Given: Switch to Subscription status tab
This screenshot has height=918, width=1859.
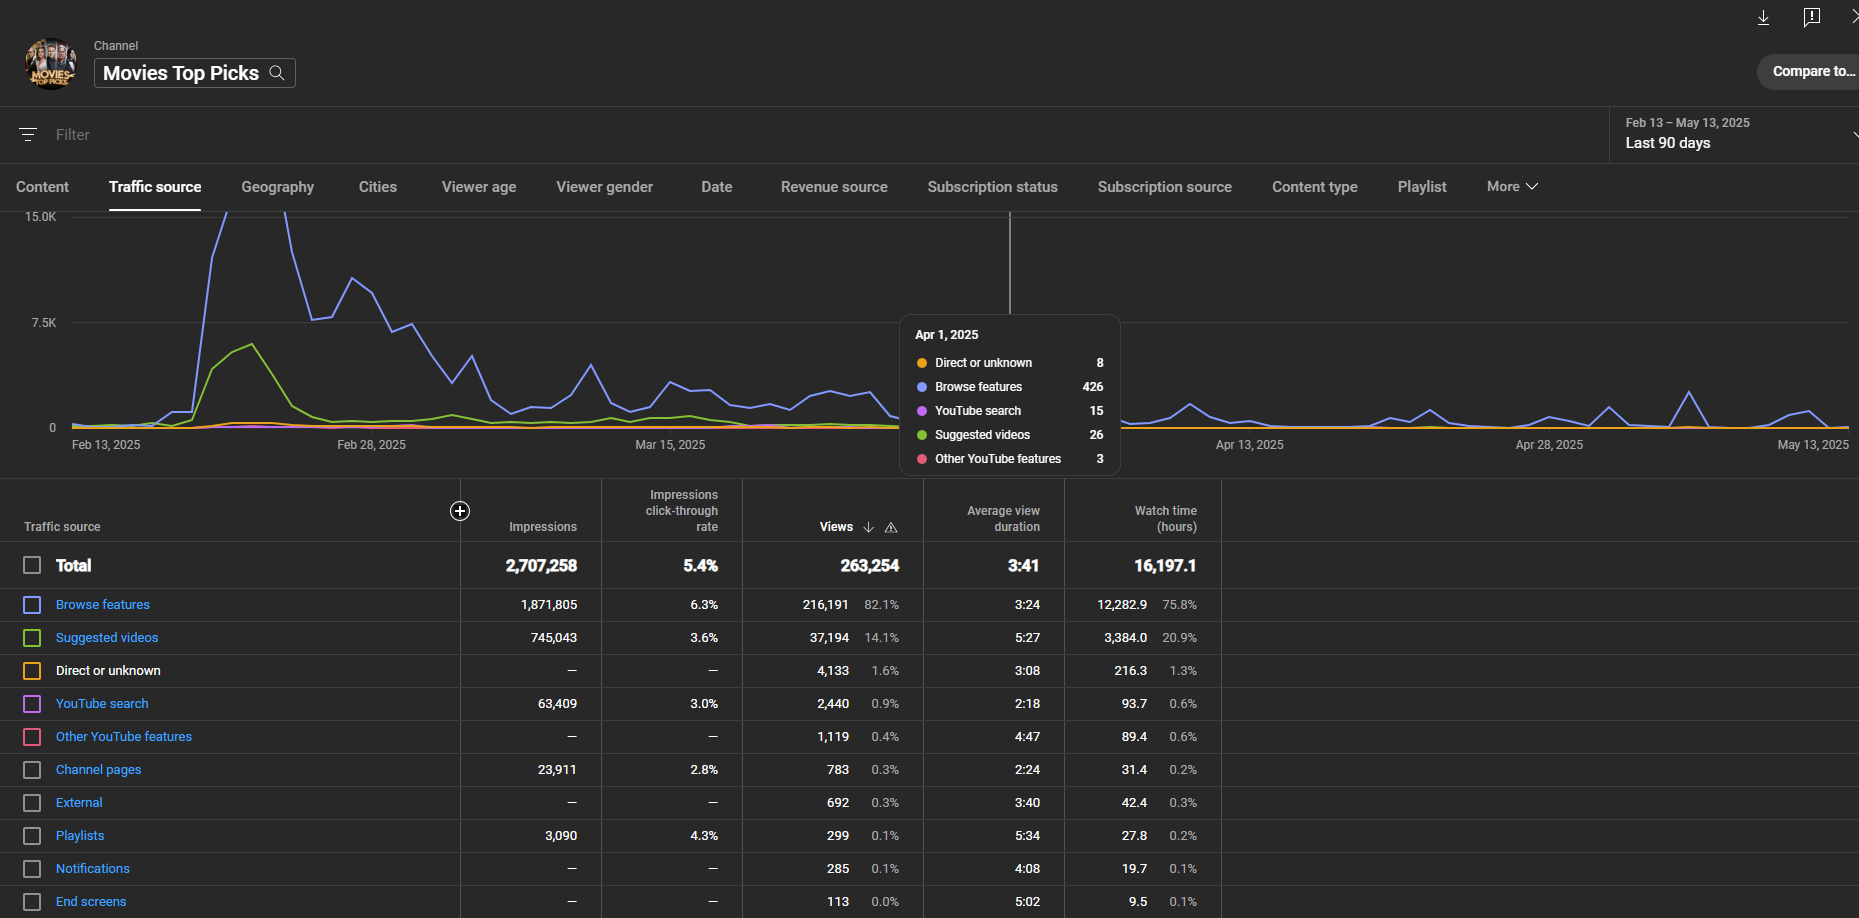Looking at the screenshot, I should click(993, 187).
